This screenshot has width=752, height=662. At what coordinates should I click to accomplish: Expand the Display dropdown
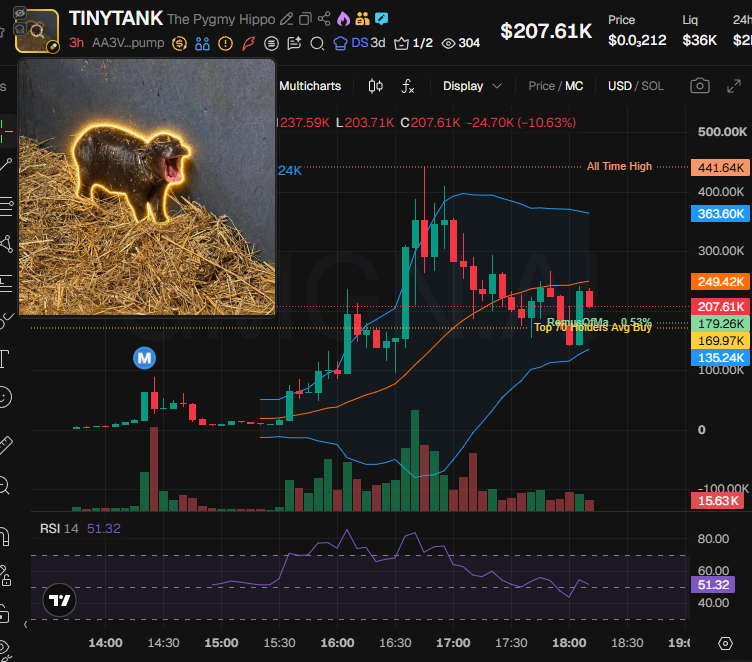[x=472, y=86]
